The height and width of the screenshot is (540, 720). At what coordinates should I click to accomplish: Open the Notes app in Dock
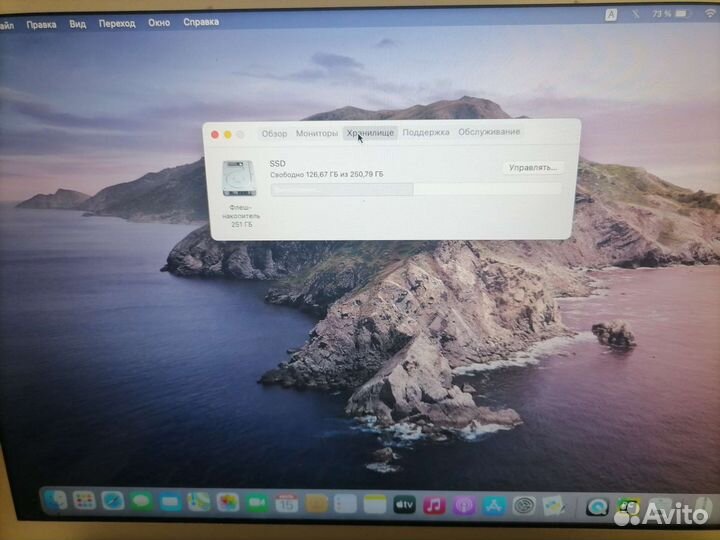pyautogui.click(x=375, y=504)
